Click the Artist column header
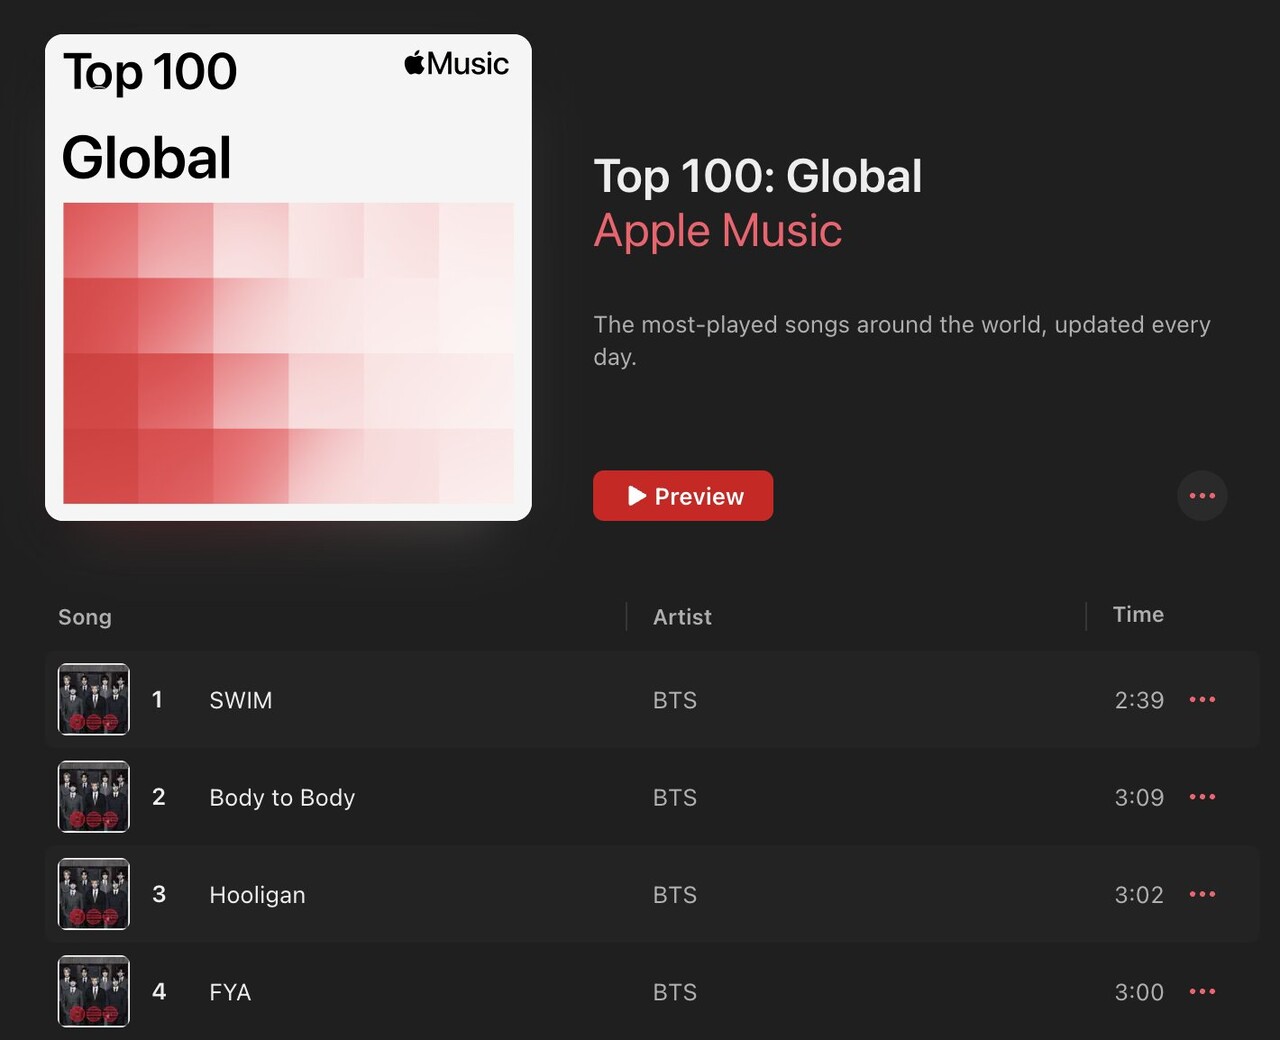The height and width of the screenshot is (1040, 1280). point(682,617)
